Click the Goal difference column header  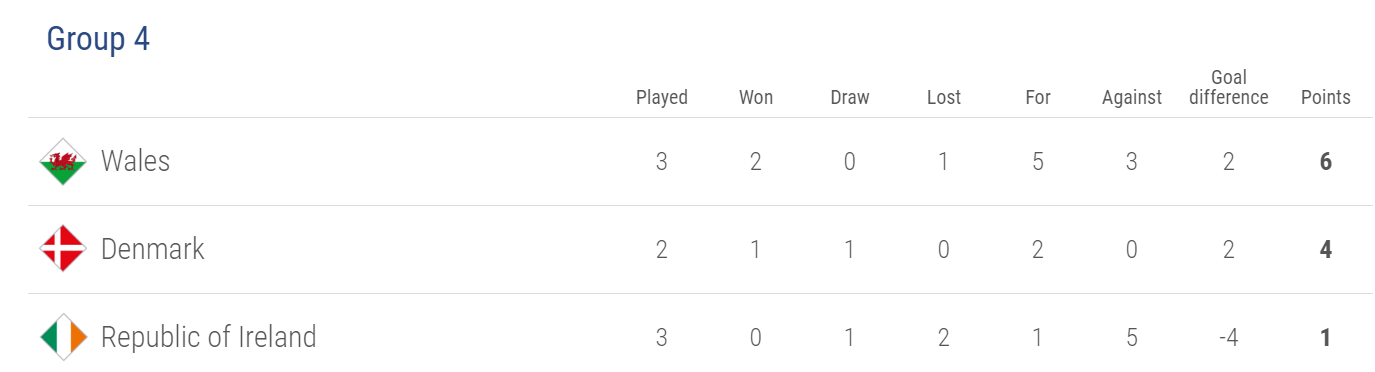[1229, 88]
